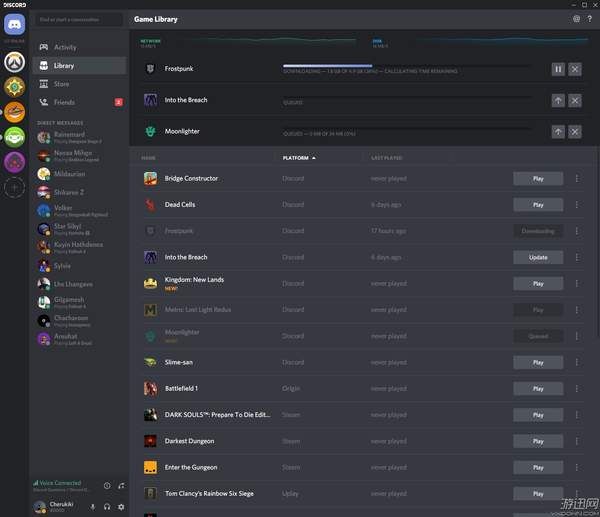Play Dead Cells
Screen dimensions: 600x517
(x=538, y=205)
